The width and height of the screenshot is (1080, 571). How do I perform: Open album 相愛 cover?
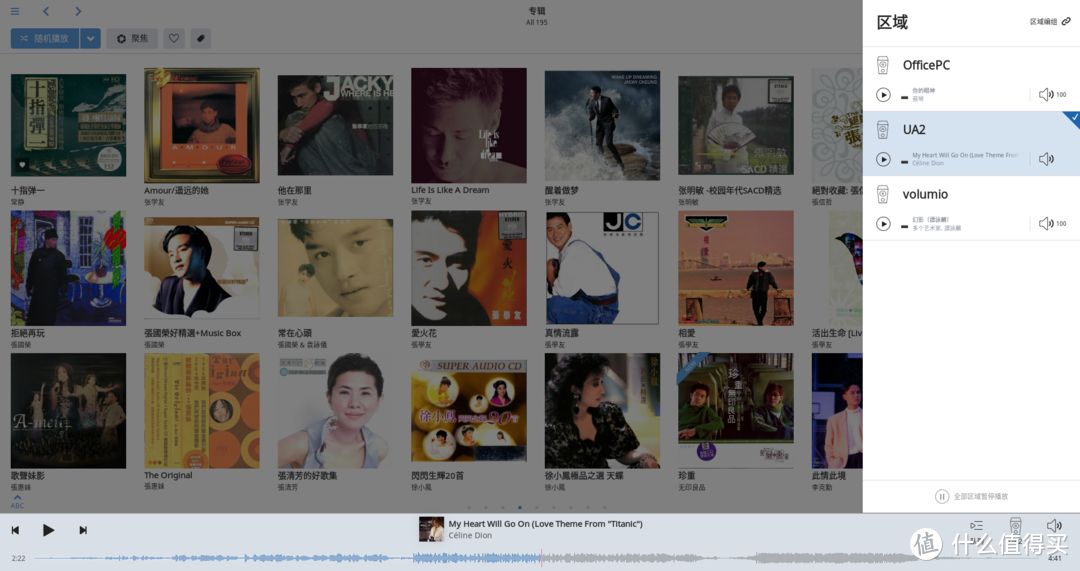point(736,268)
